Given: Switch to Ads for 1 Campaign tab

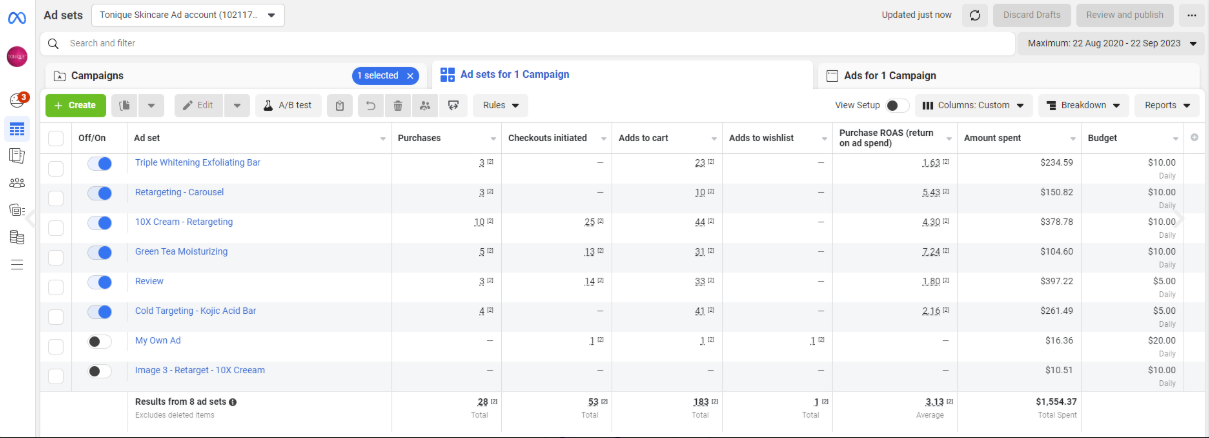Looking at the screenshot, I should click(x=1008, y=76).
